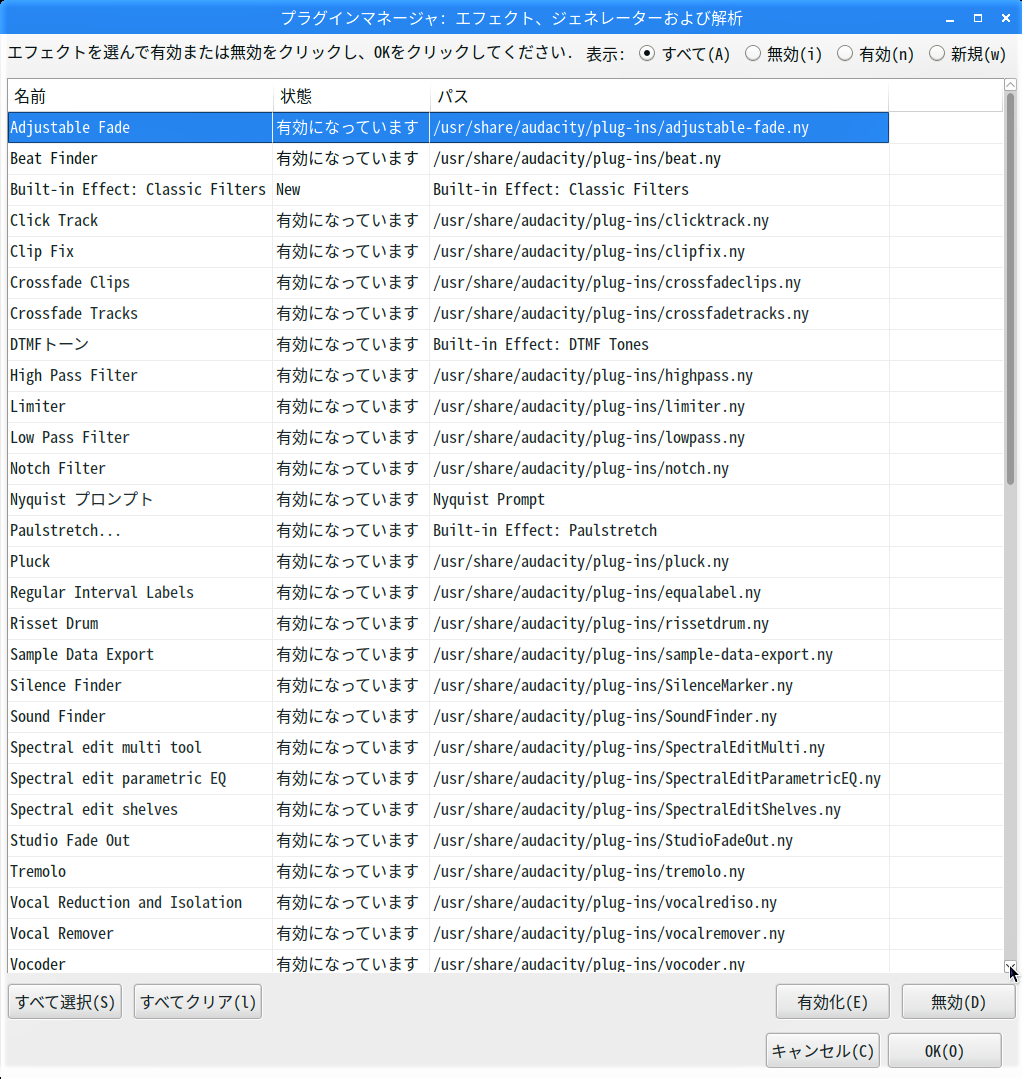Select the 新規(w) display filter
The width and height of the screenshot is (1022, 1079).
click(937, 54)
